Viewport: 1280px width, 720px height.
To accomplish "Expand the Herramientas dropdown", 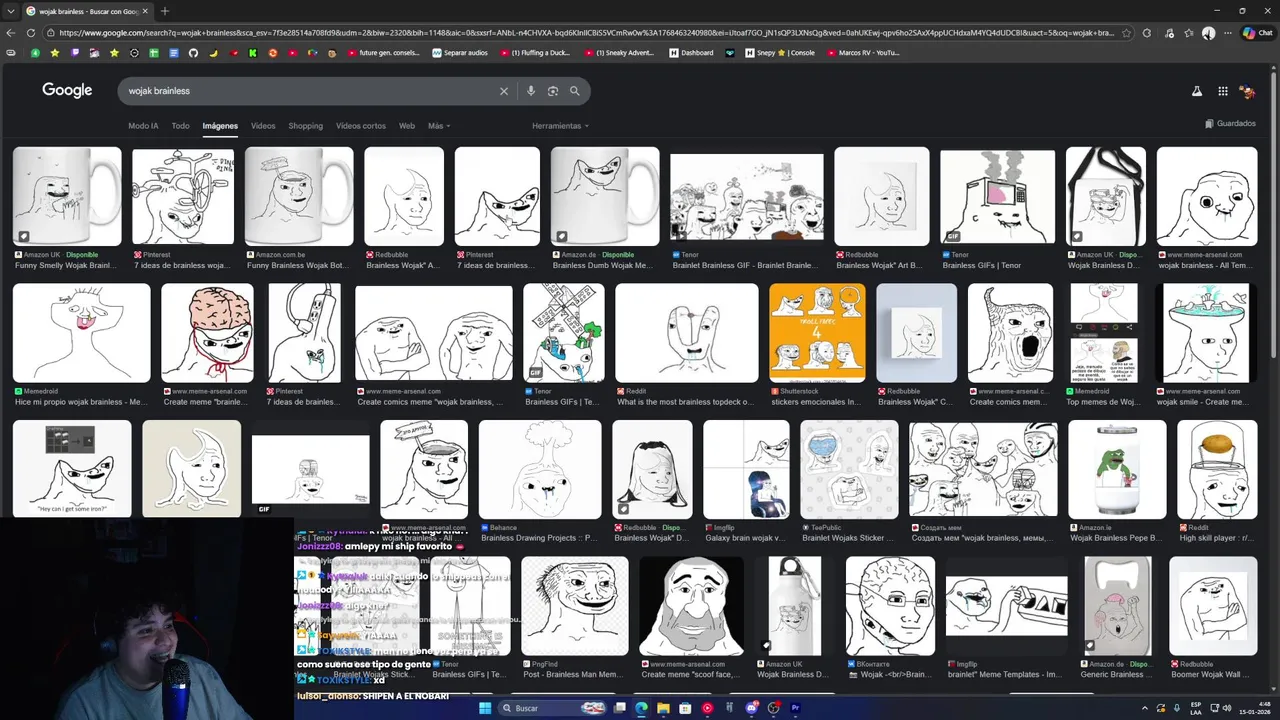I will pyautogui.click(x=560, y=126).
